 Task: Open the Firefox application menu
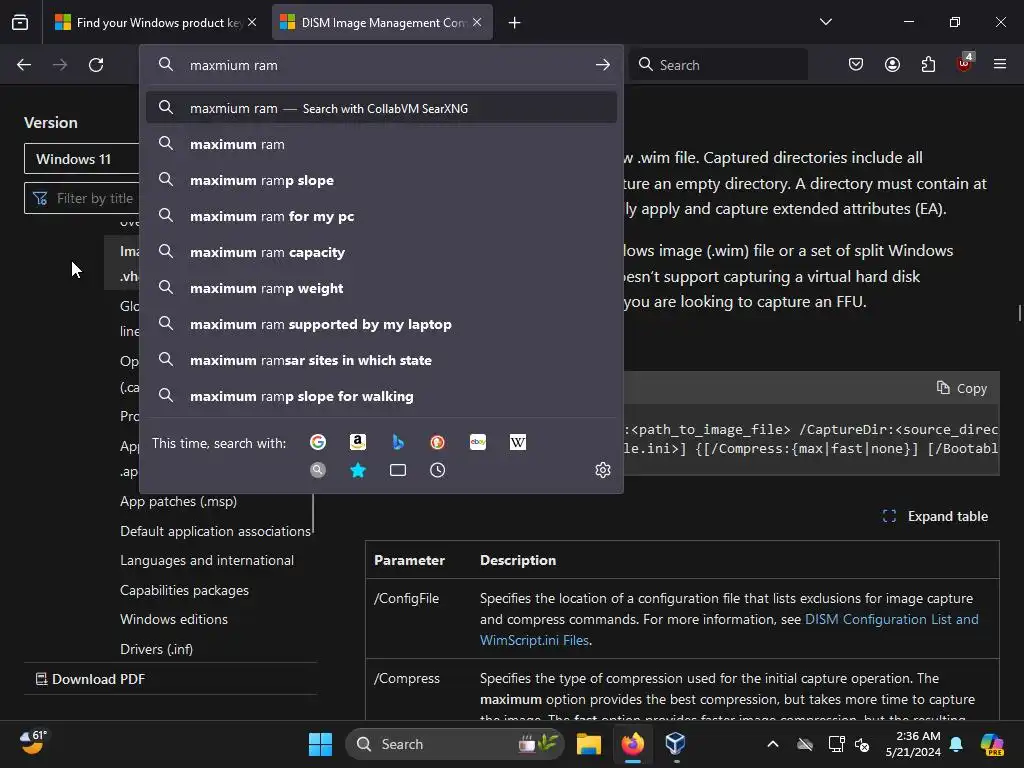point(1000,64)
